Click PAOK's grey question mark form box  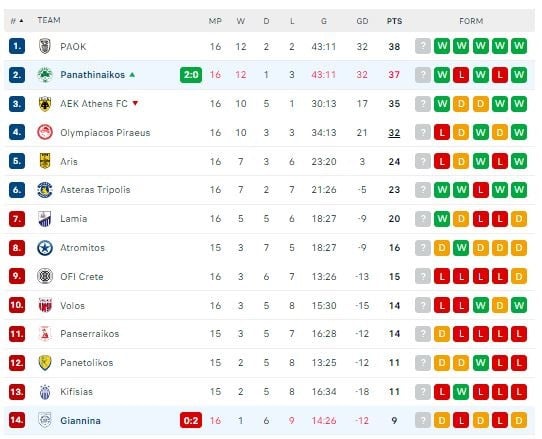pos(423,46)
